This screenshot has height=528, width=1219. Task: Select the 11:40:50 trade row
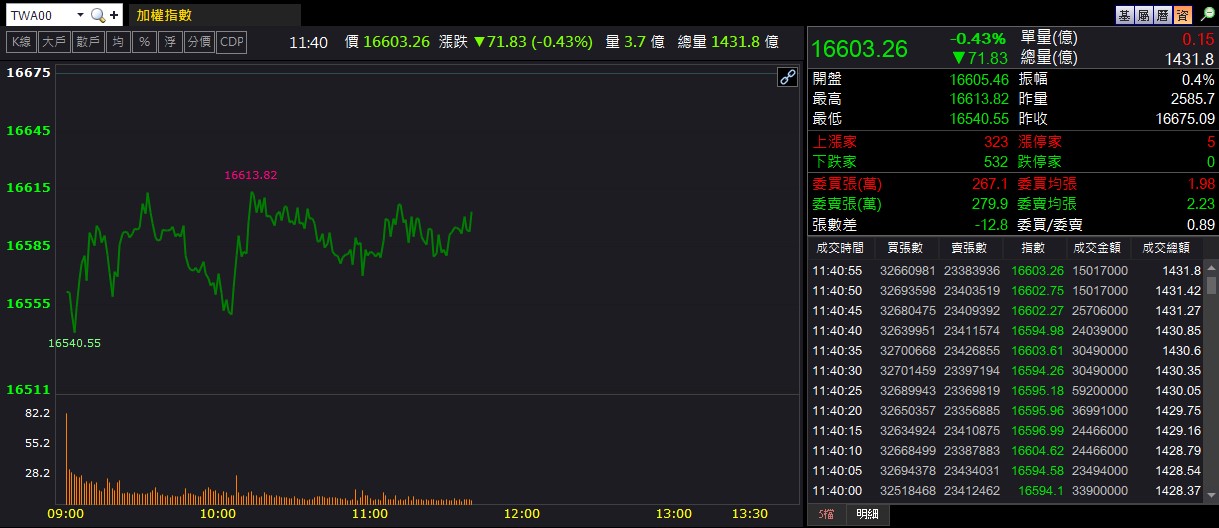1006,290
